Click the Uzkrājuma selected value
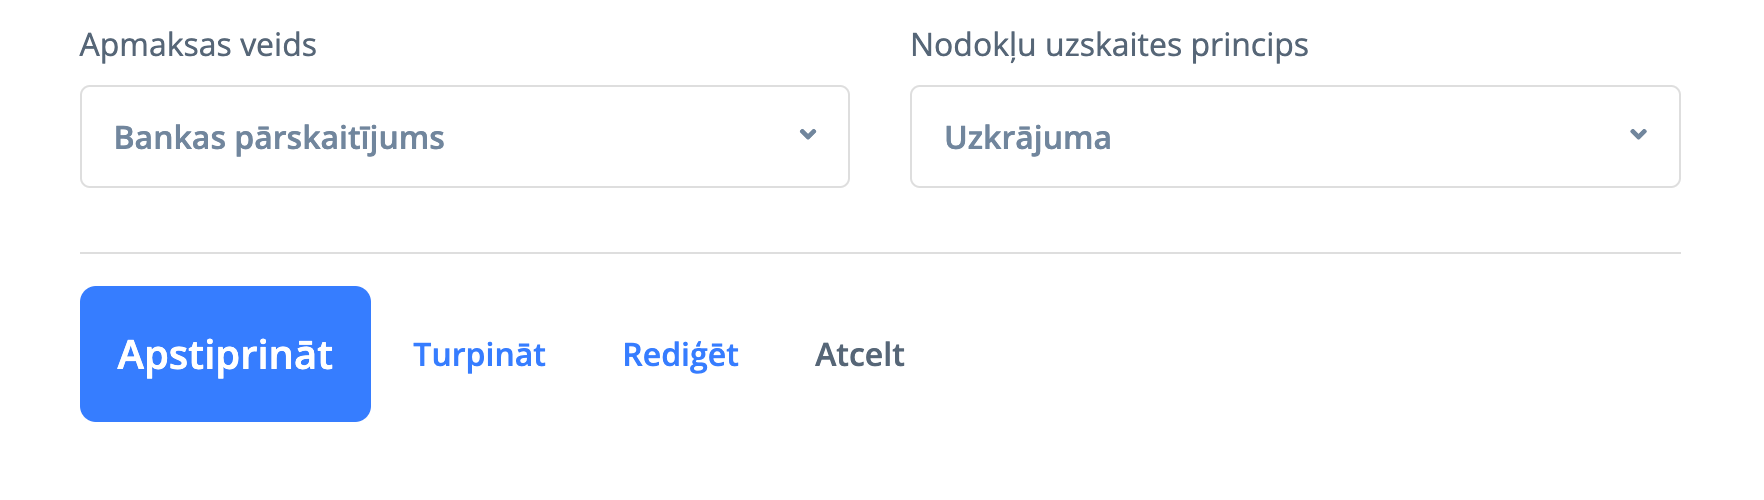This screenshot has height=500, width=1764. (1027, 138)
